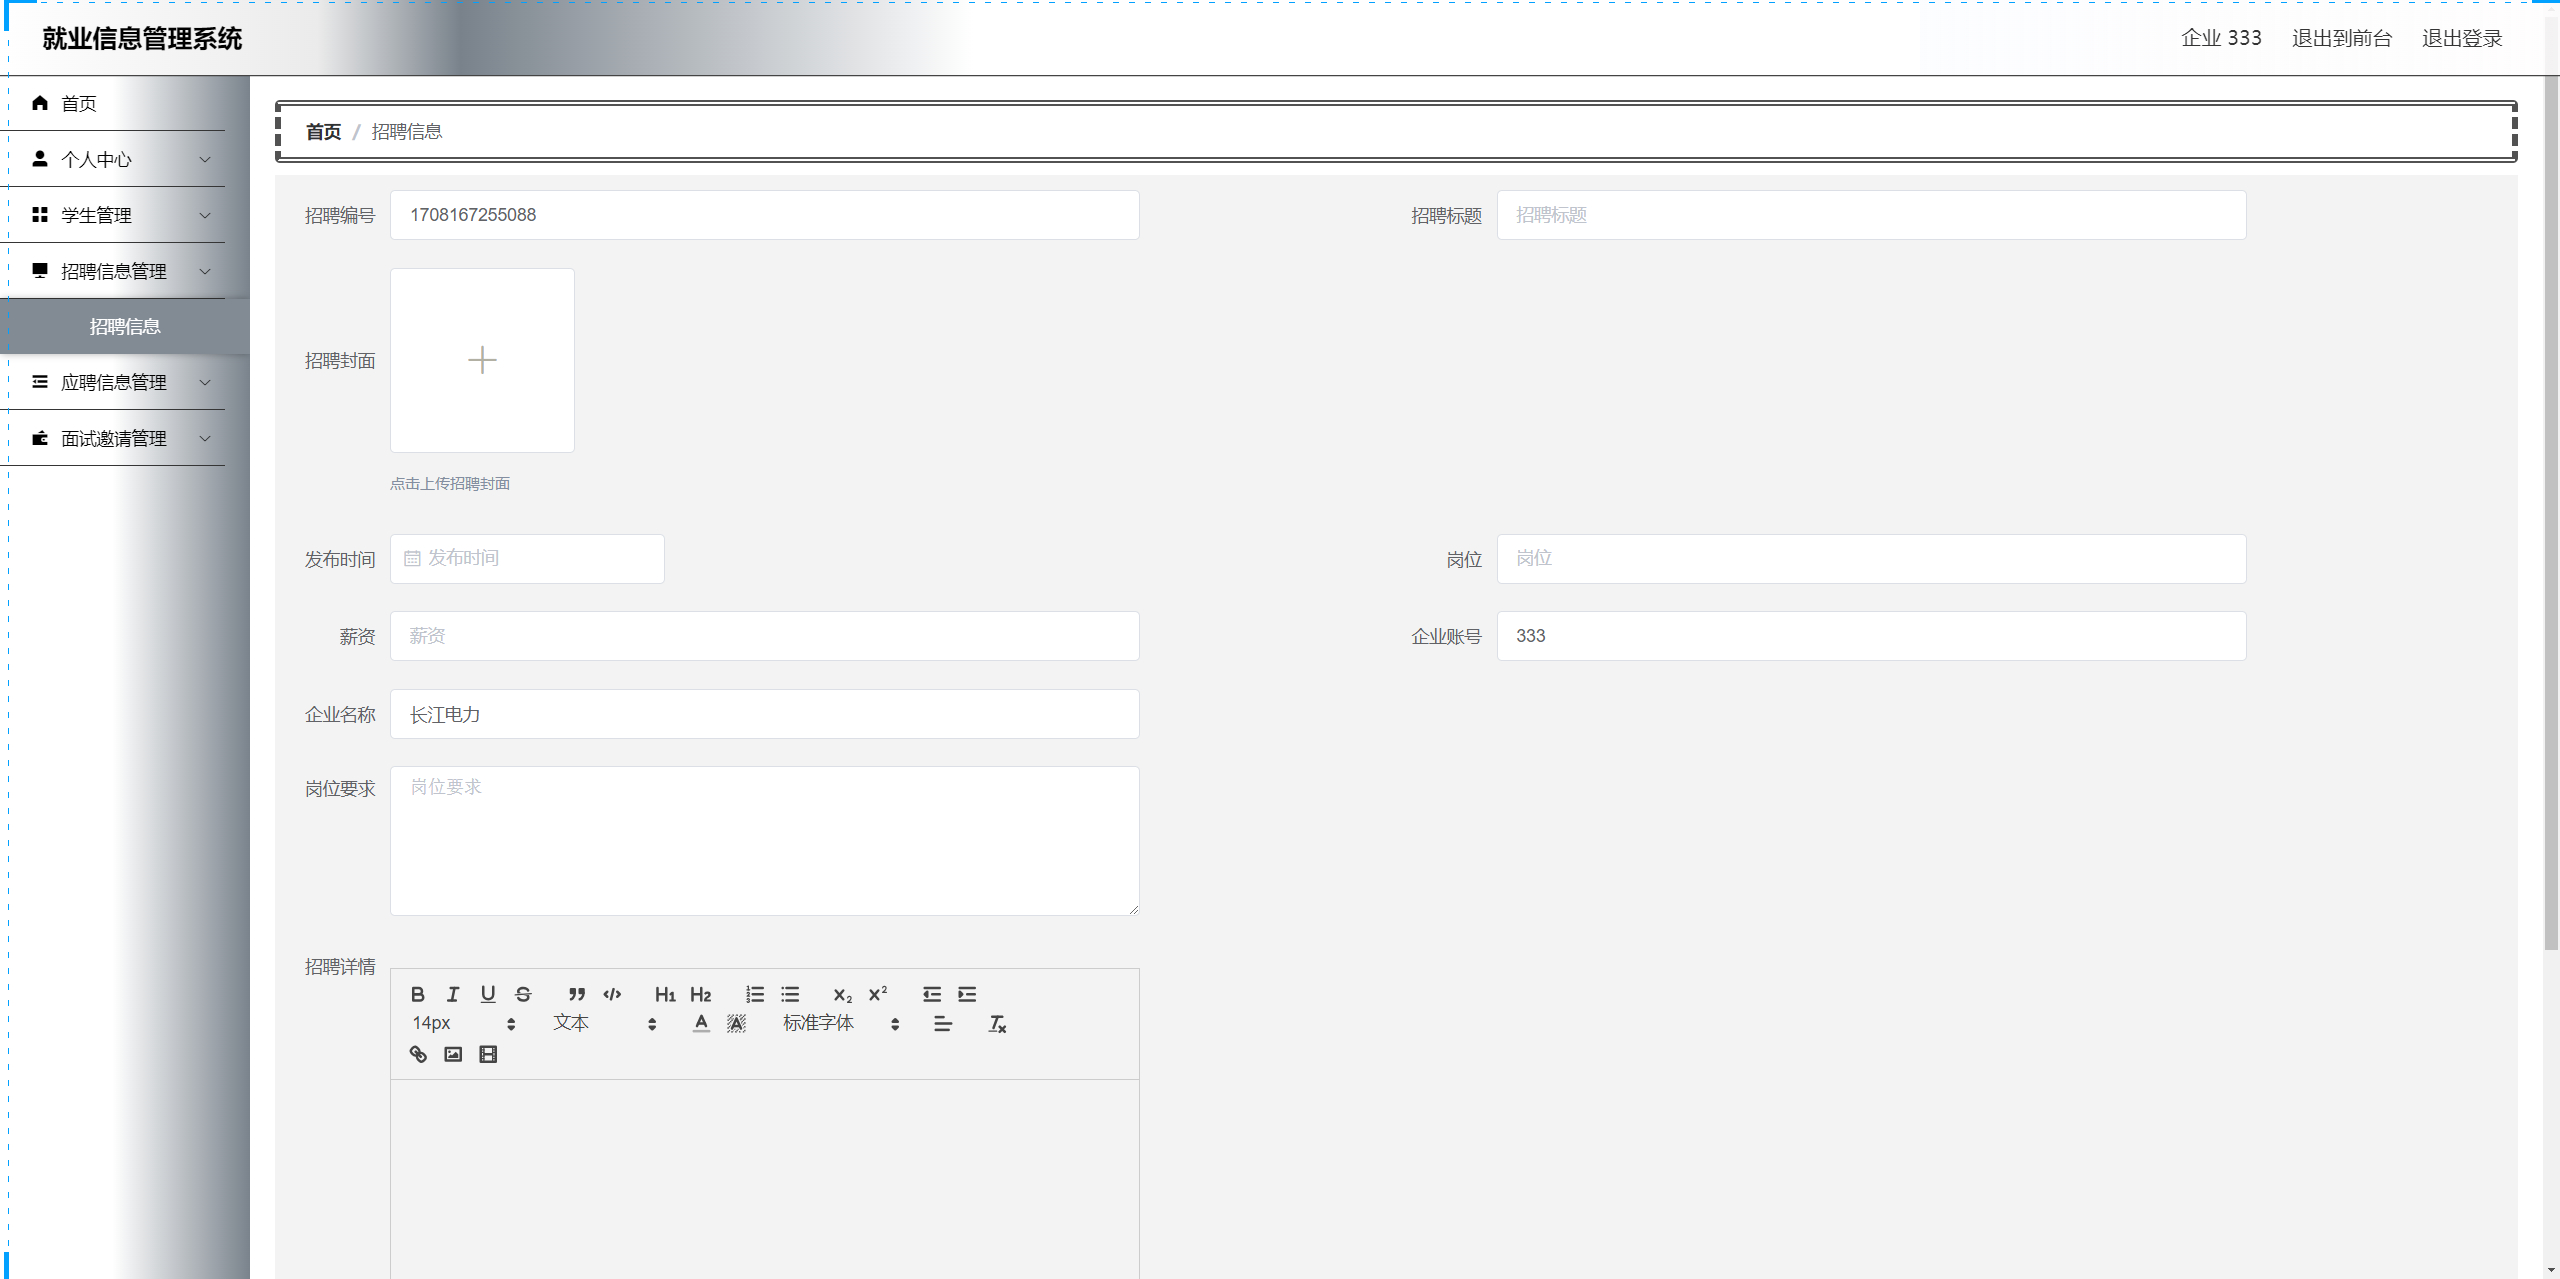Insert a video into the editor

click(x=488, y=1054)
